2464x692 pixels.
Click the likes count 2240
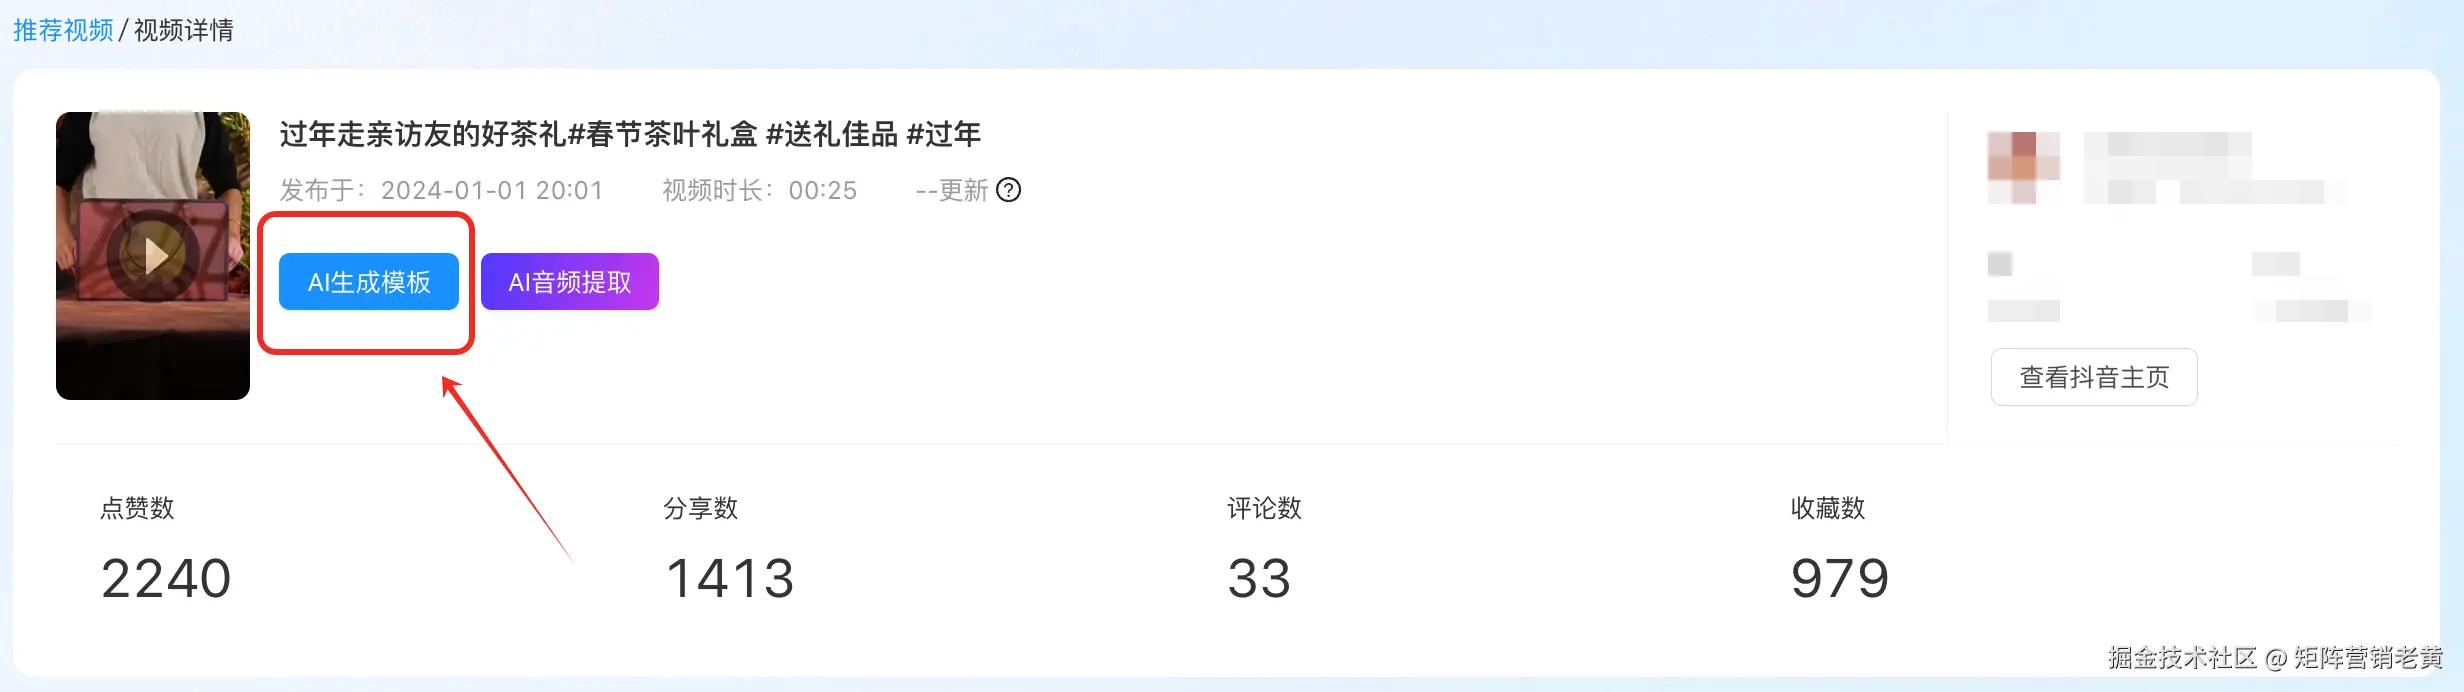(166, 578)
